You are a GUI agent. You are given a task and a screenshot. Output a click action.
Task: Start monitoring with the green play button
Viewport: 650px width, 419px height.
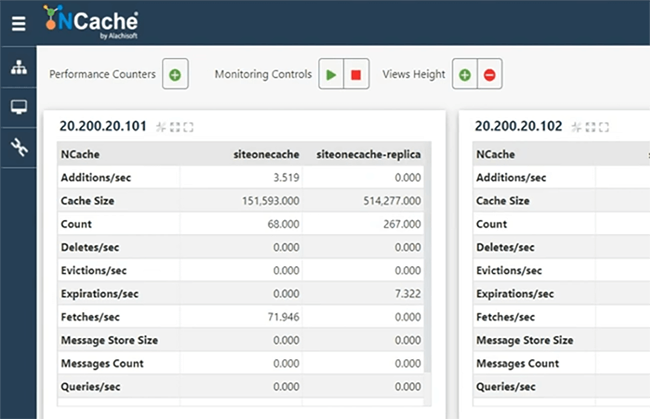[331, 74]
